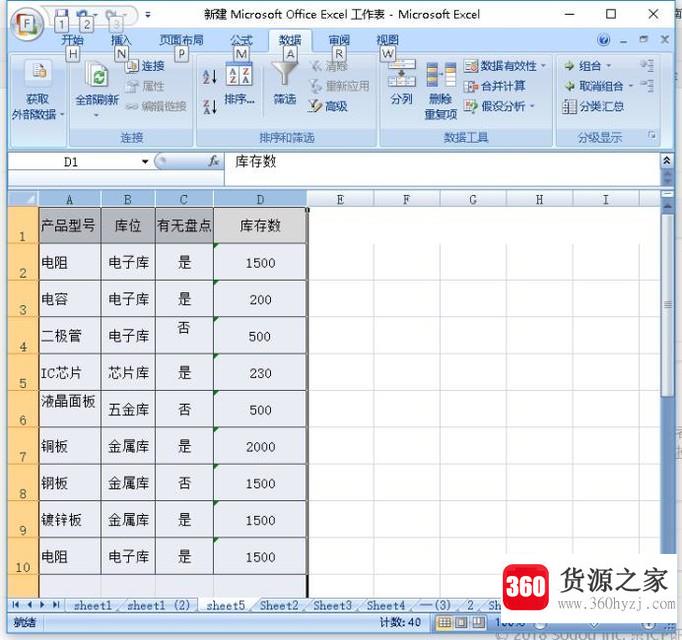Switch to sheet1 tab

pyautogui.click(x=93, y=605)
